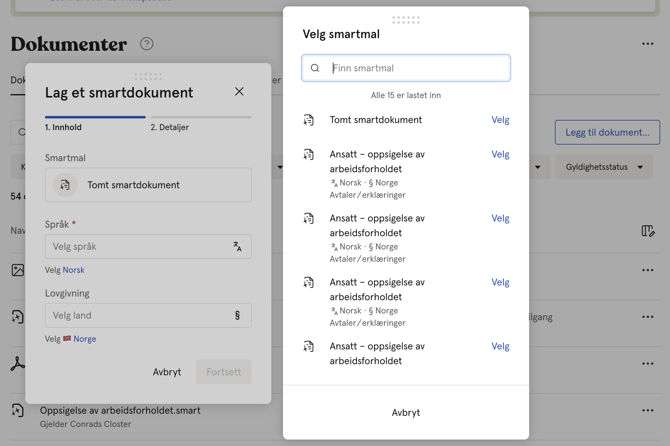Viewport: 670px width, 446px height.
Task: Click the Gjelder Conrads Closter subtitle
Action: coord(85,424)
